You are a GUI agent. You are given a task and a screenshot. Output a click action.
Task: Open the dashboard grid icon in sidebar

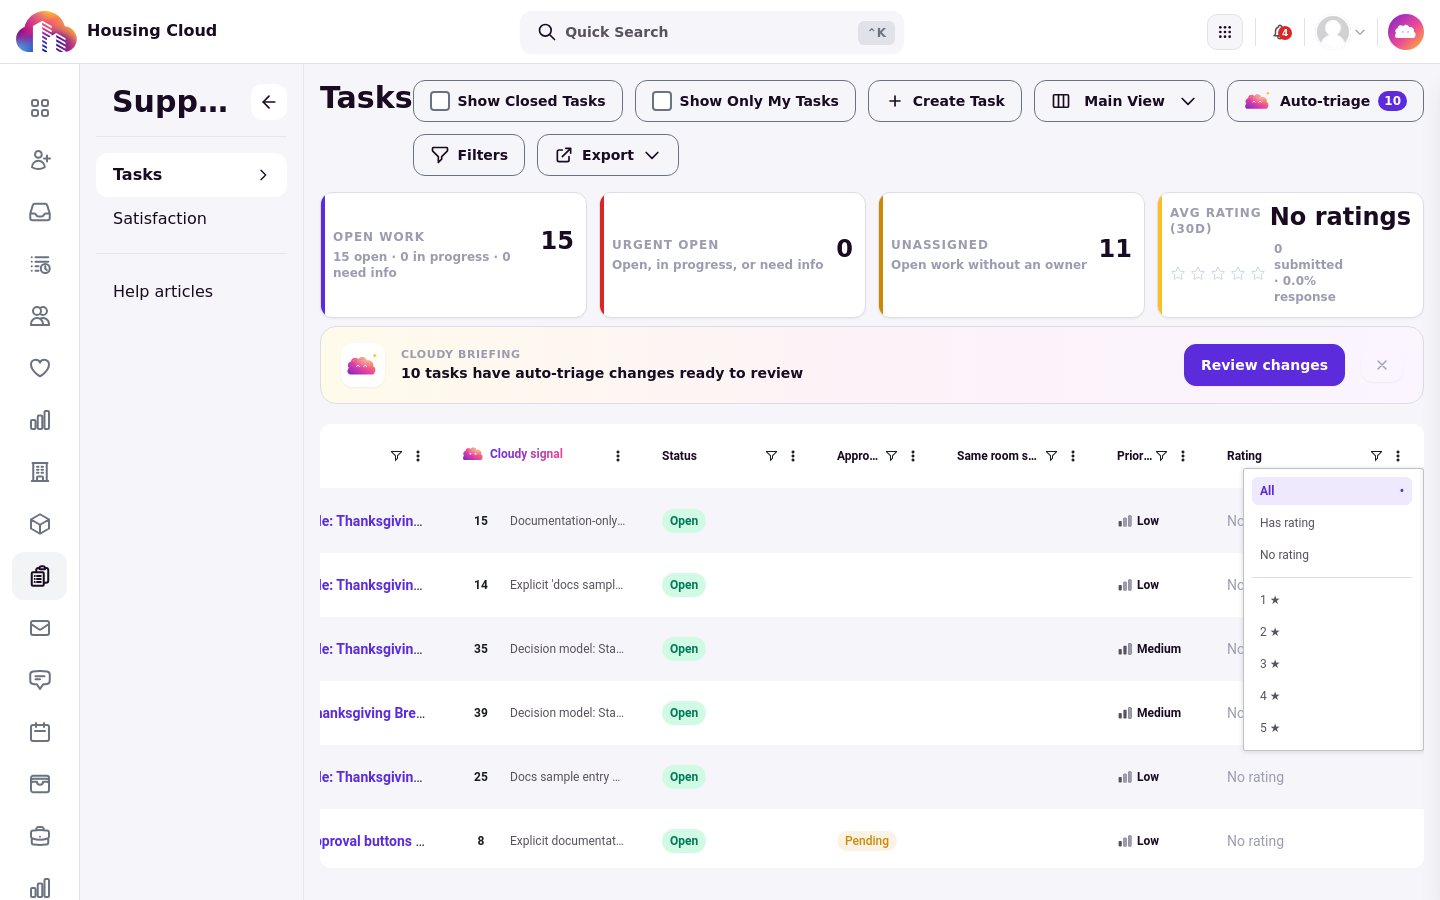40,108
